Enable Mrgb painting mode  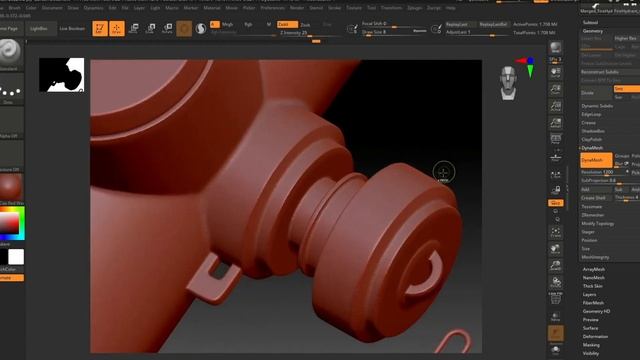[227, 24]
